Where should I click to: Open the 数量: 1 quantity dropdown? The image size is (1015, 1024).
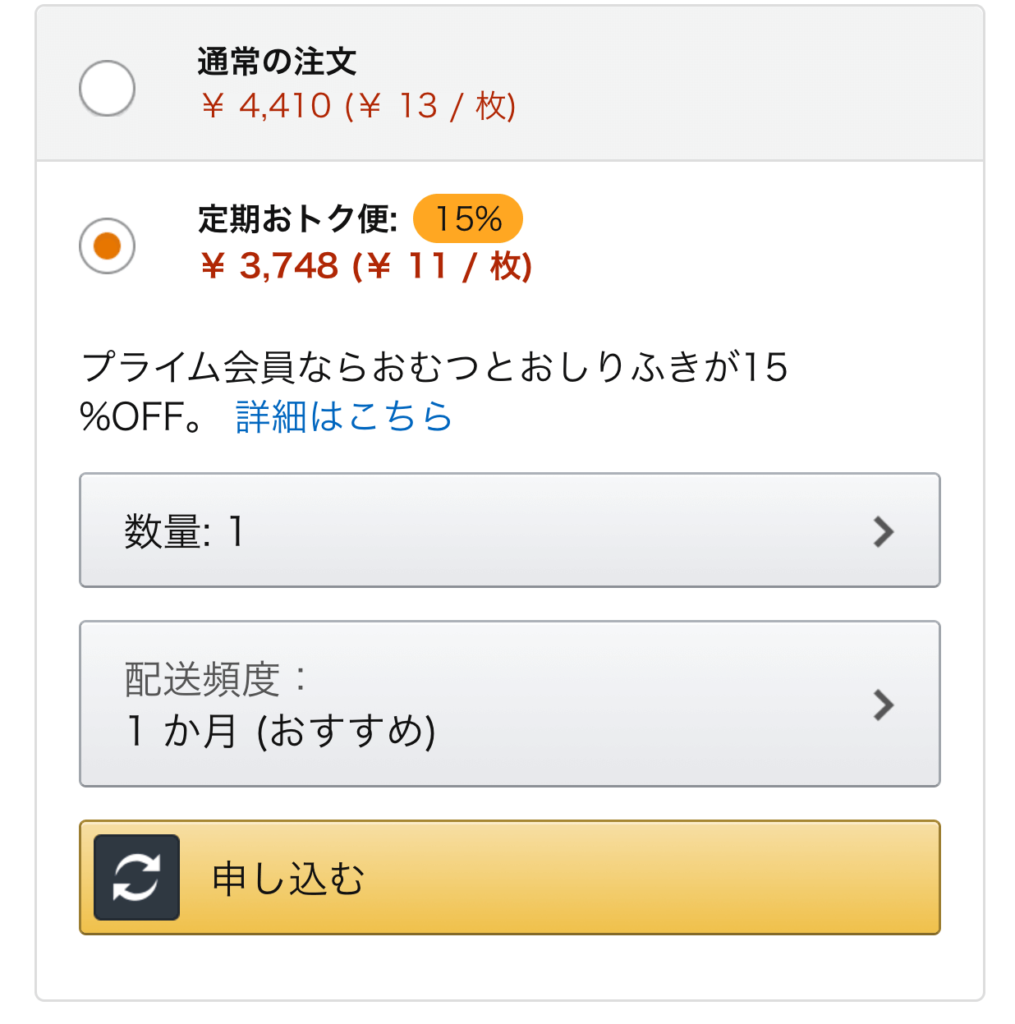509,530
